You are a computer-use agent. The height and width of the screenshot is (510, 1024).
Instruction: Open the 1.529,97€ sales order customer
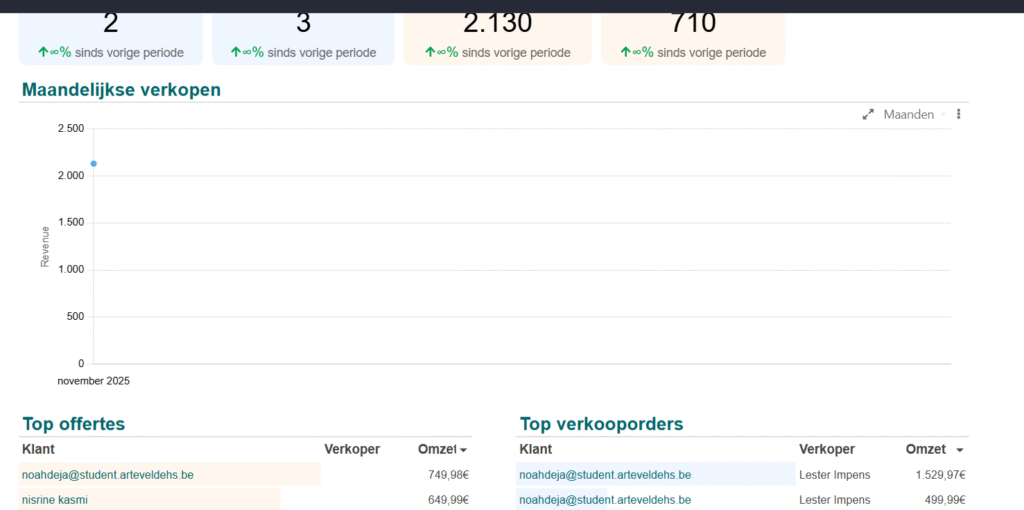pyautogui.click(x=605, y=475)
